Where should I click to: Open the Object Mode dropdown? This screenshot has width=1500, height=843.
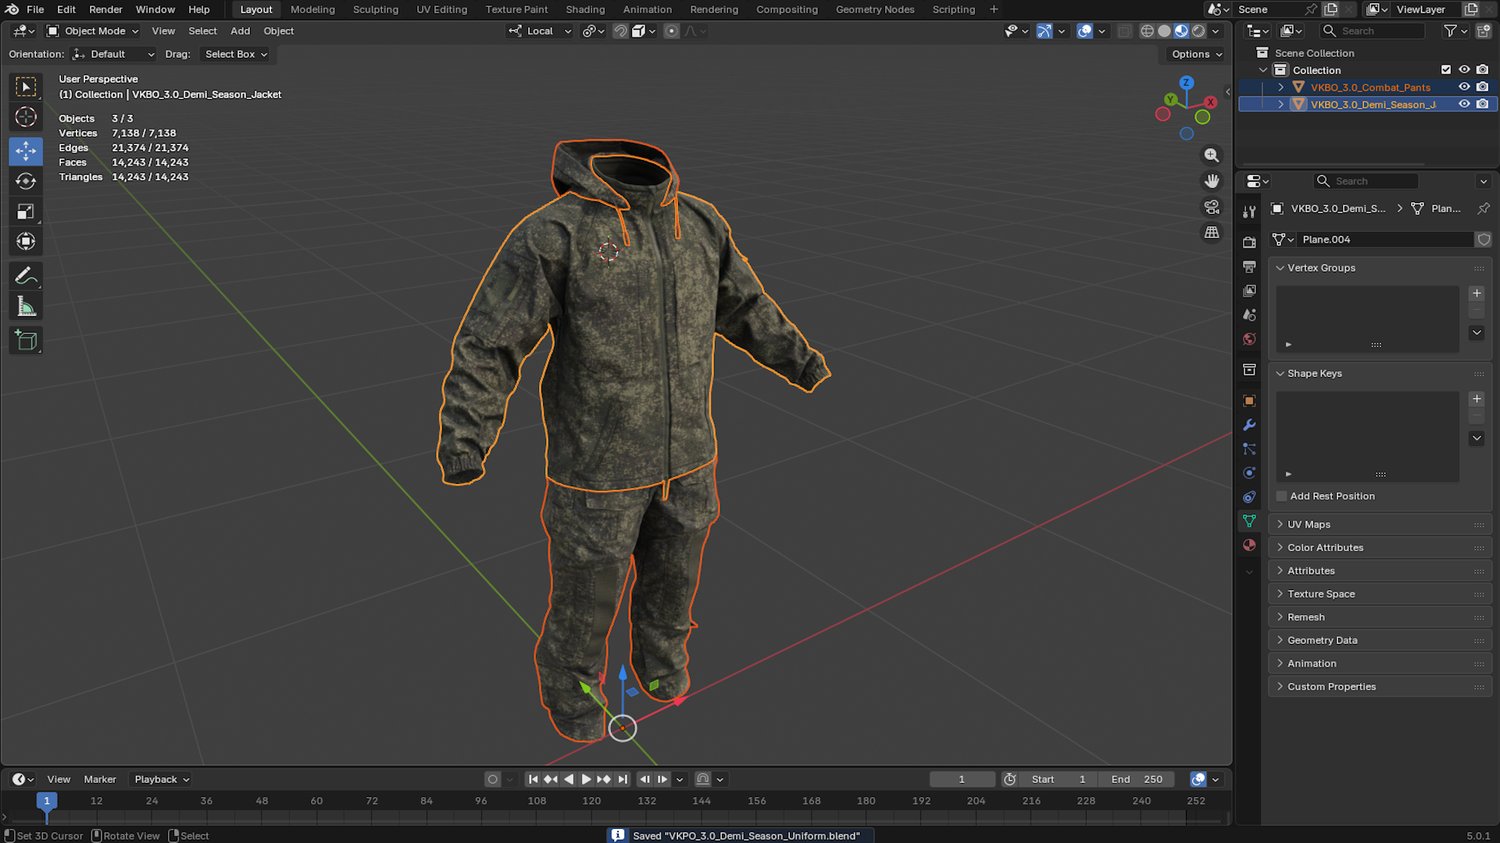click(94, 31)
